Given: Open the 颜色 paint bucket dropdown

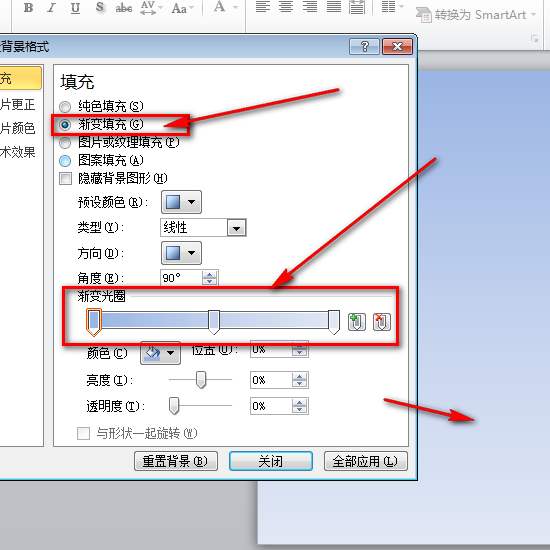Looking at the screenshot, I should pos(160,353).
